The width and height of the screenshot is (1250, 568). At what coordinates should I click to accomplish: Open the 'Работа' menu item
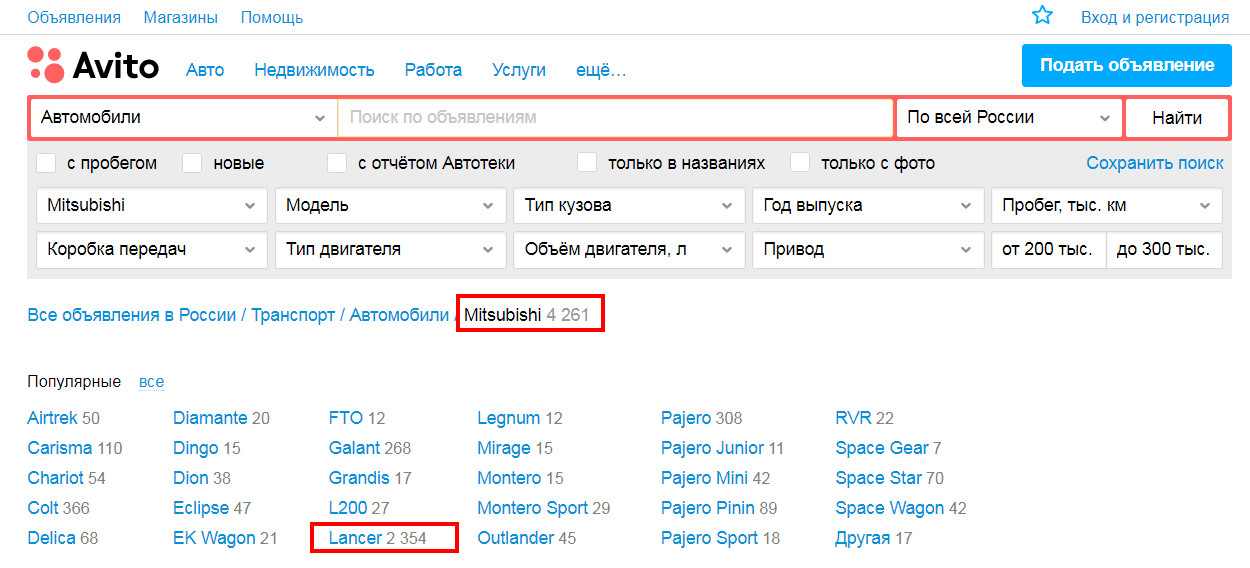433,70
